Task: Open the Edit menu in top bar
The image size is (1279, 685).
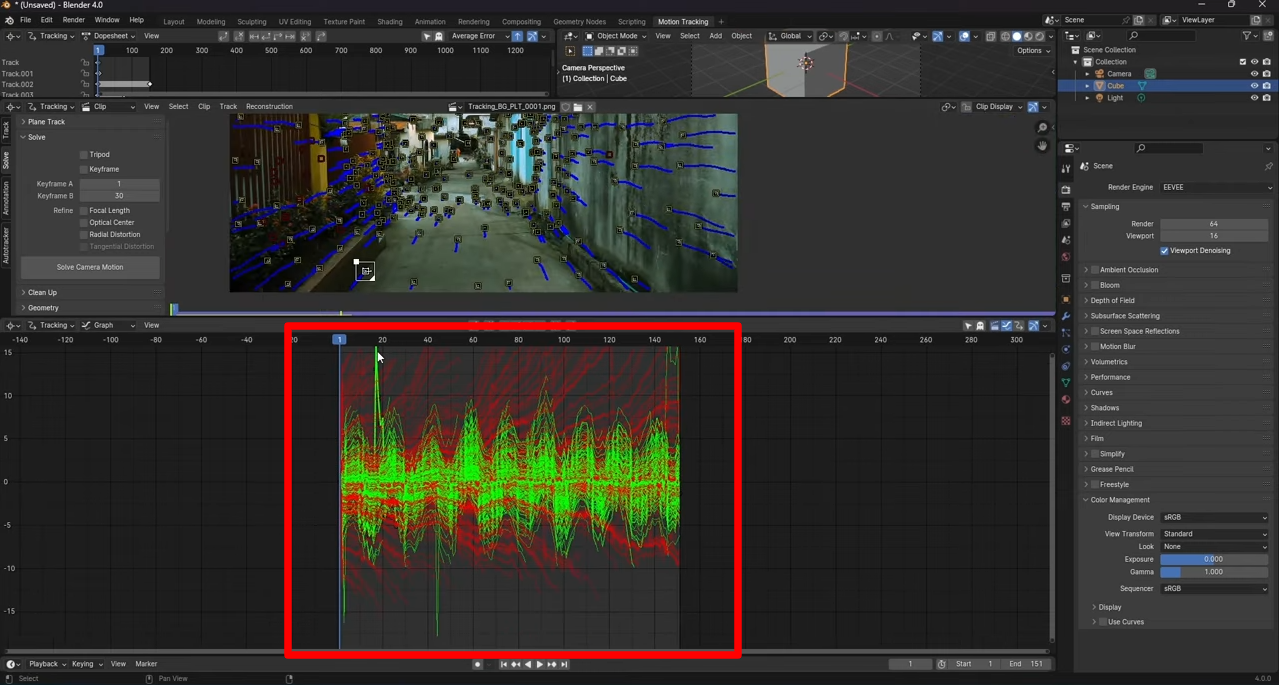Action: click(x=47, y=20)
